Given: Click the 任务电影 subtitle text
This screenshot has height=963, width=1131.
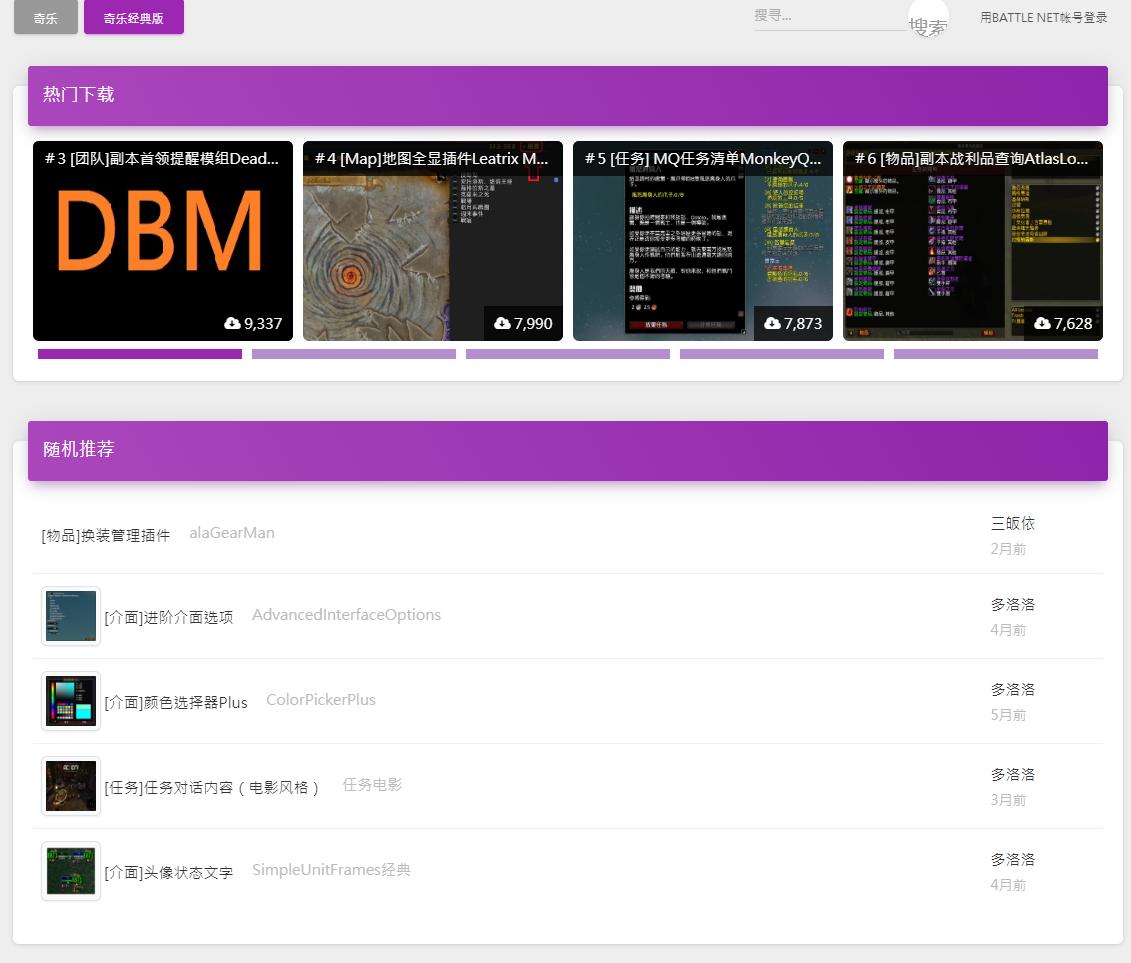Looking at the screenshot, I should [372, 784].
